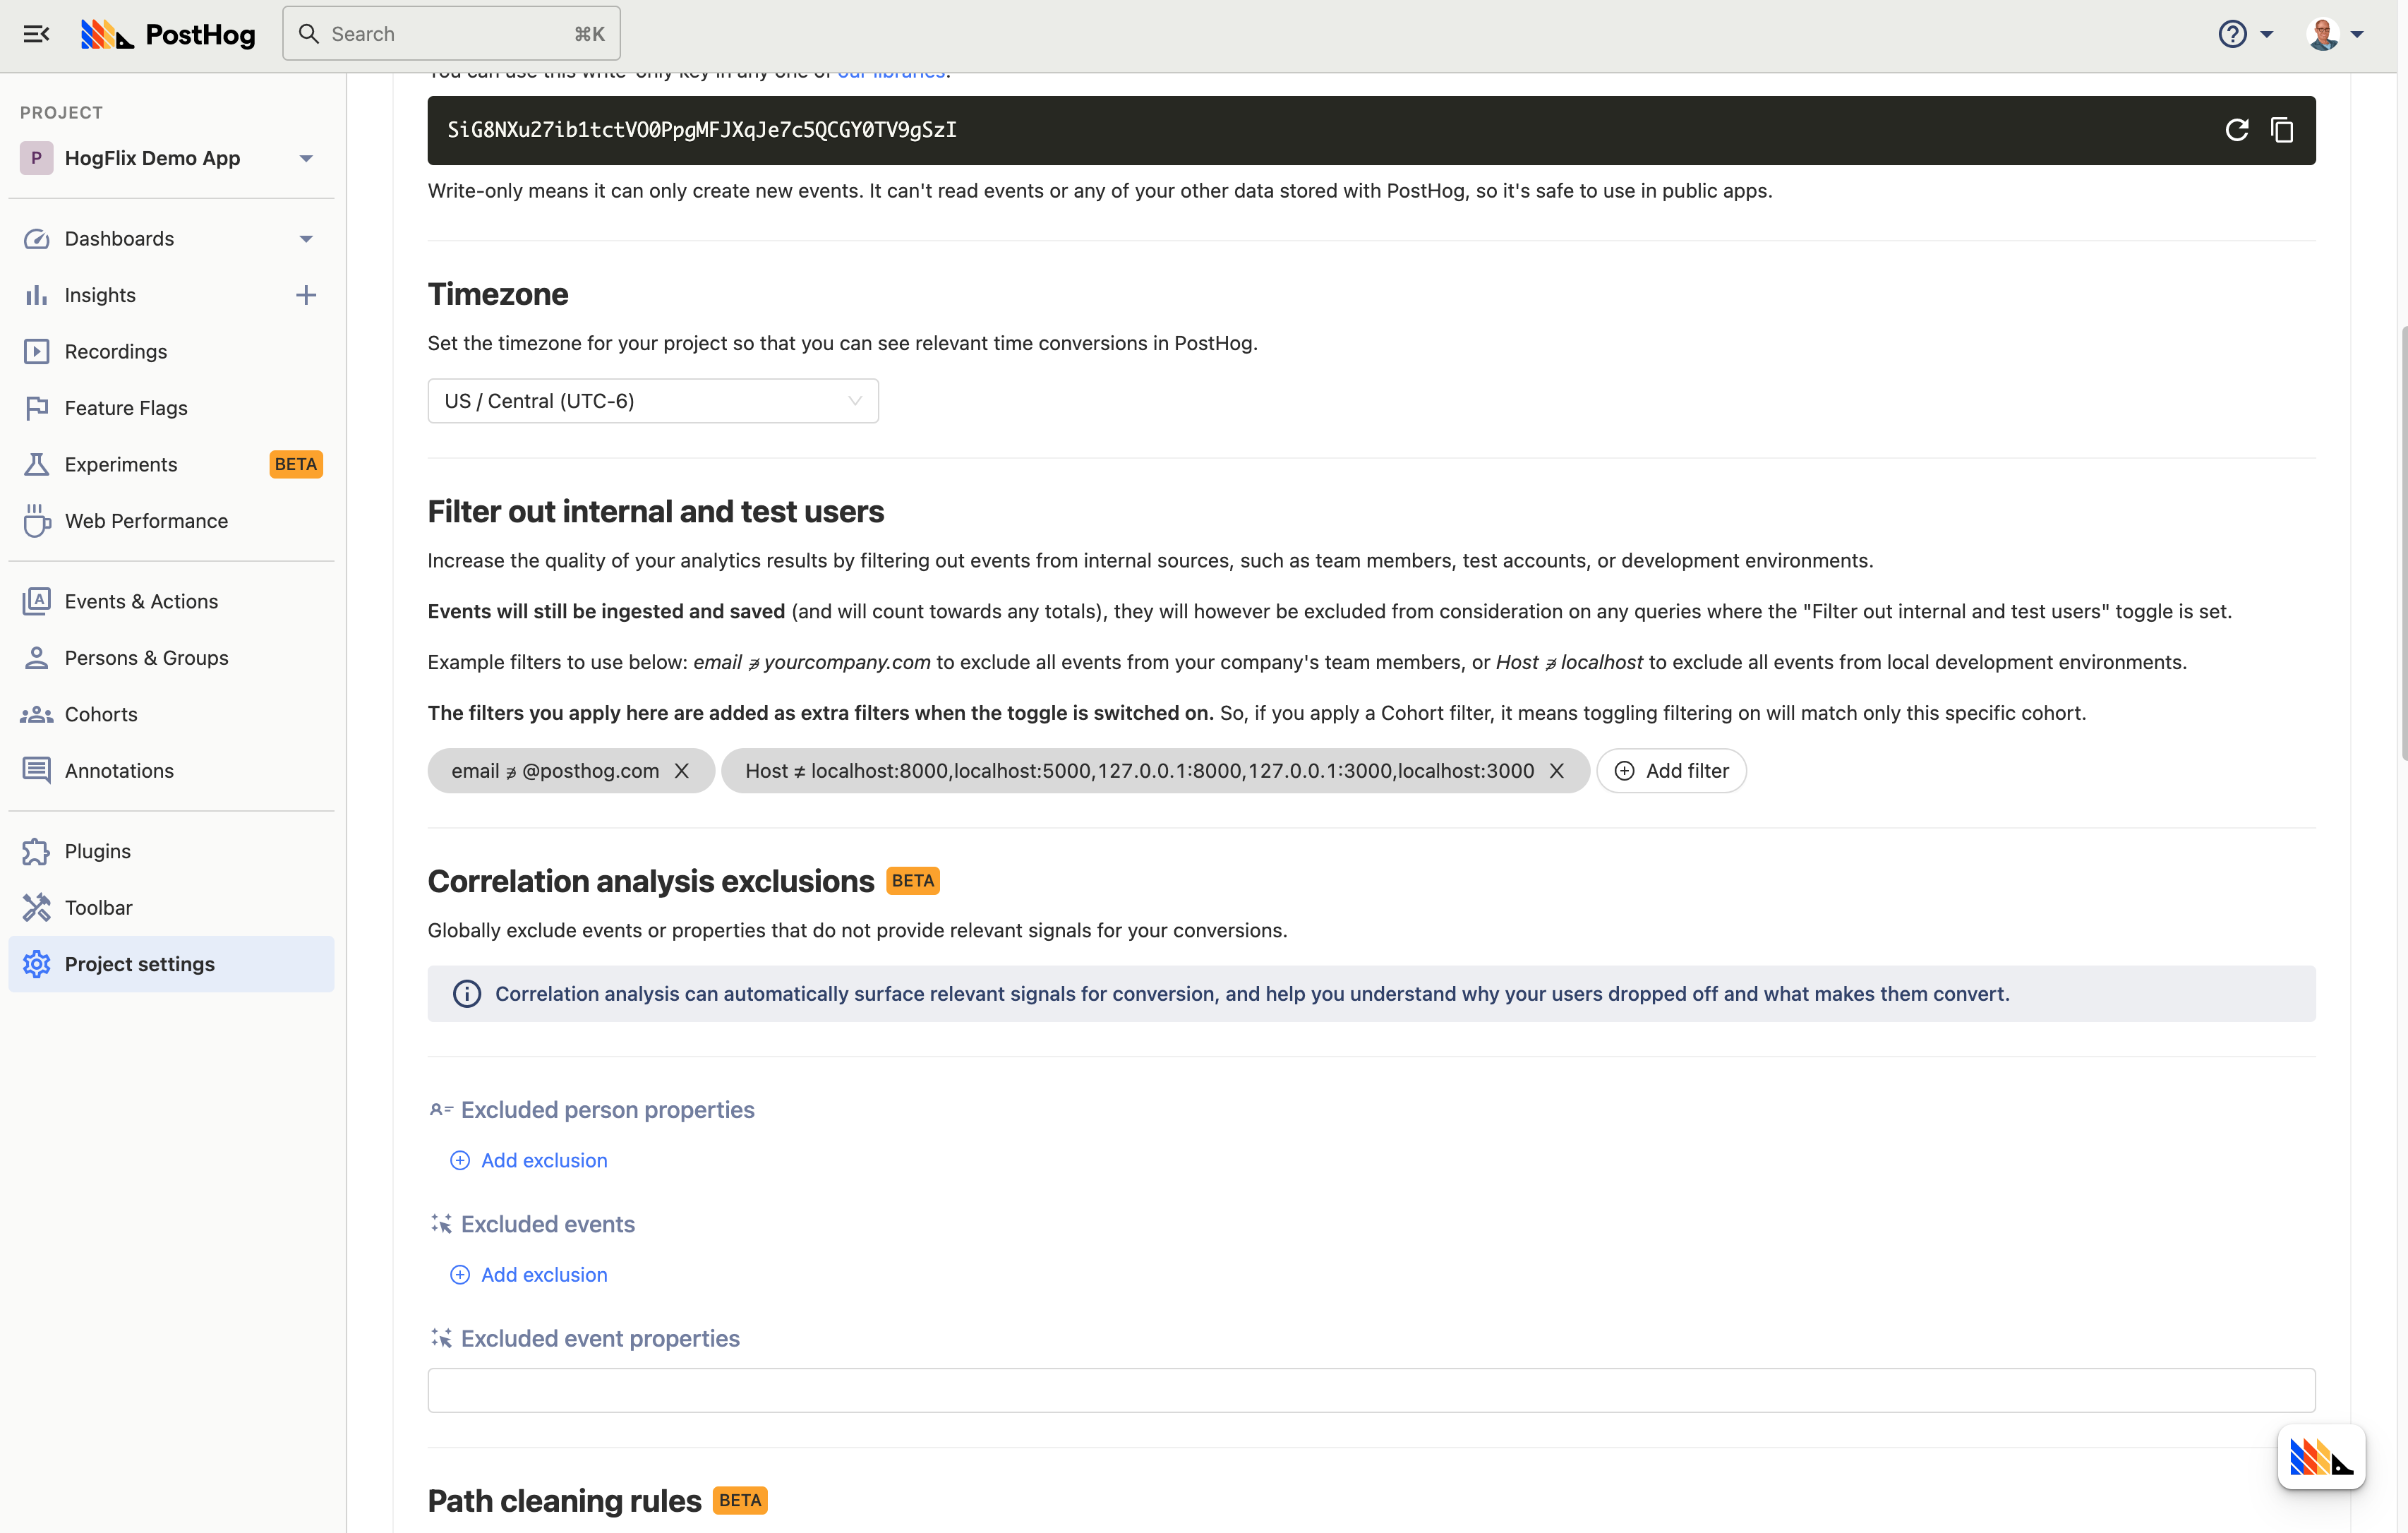Copy the write-only API key

pos(2283,130)
